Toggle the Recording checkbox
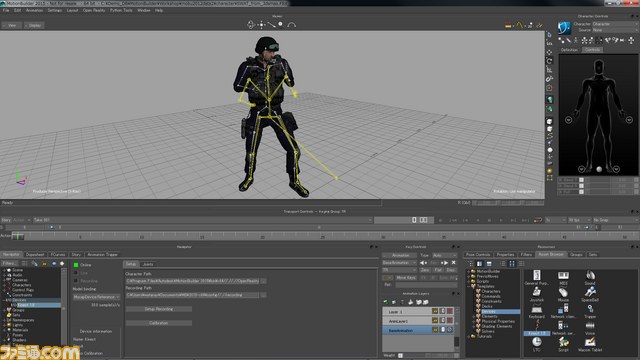 pos(76,281)
